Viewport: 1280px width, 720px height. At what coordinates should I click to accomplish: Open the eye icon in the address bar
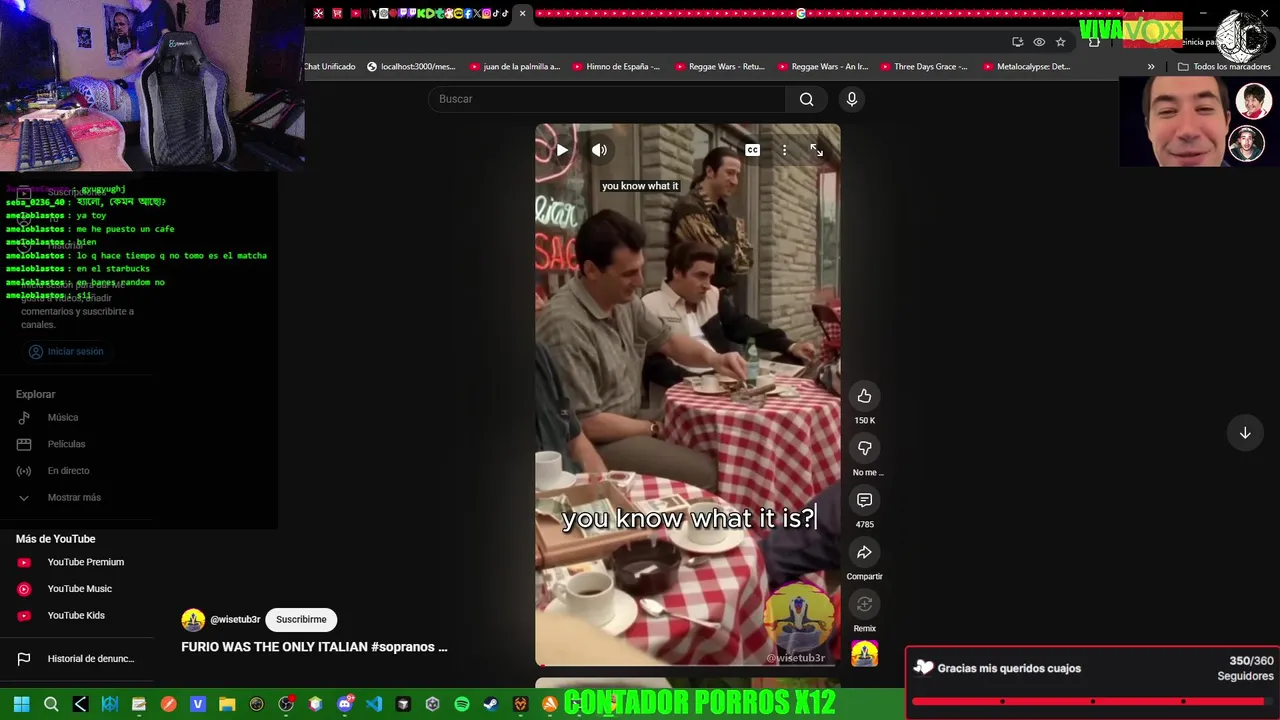tap(1039, 42)
